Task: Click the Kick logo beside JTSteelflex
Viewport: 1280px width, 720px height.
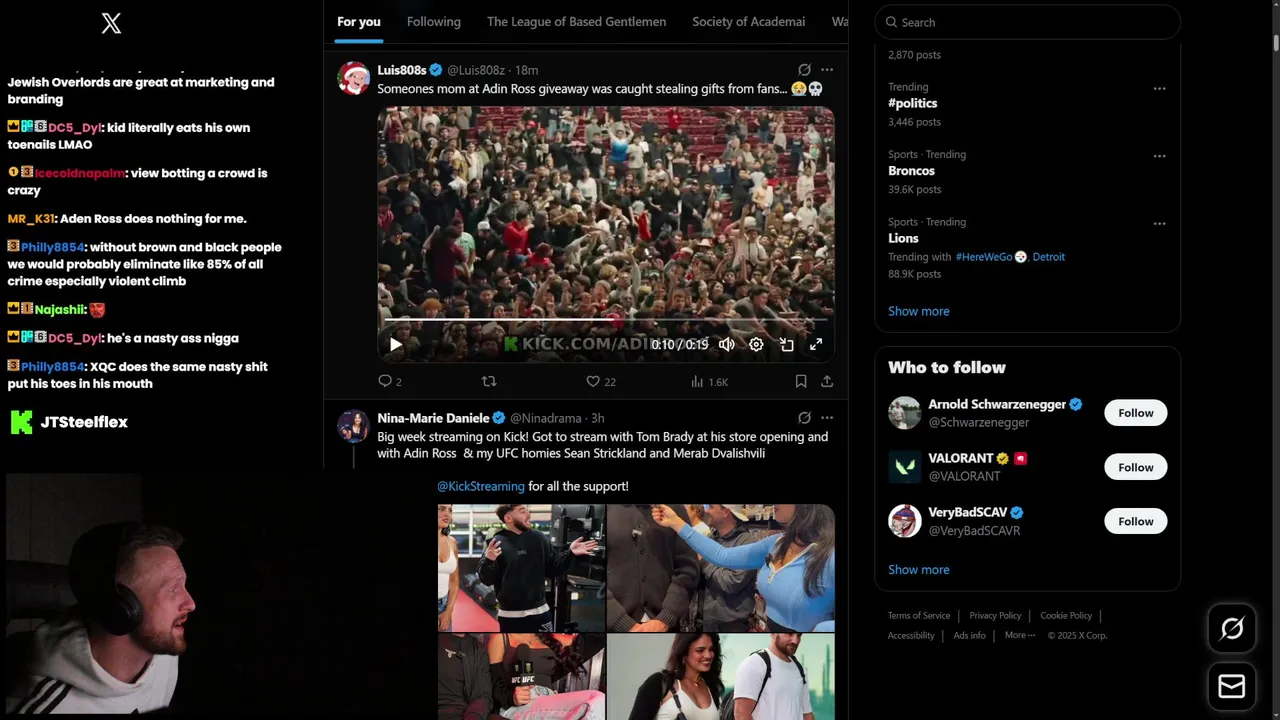Action: [21, 422]
